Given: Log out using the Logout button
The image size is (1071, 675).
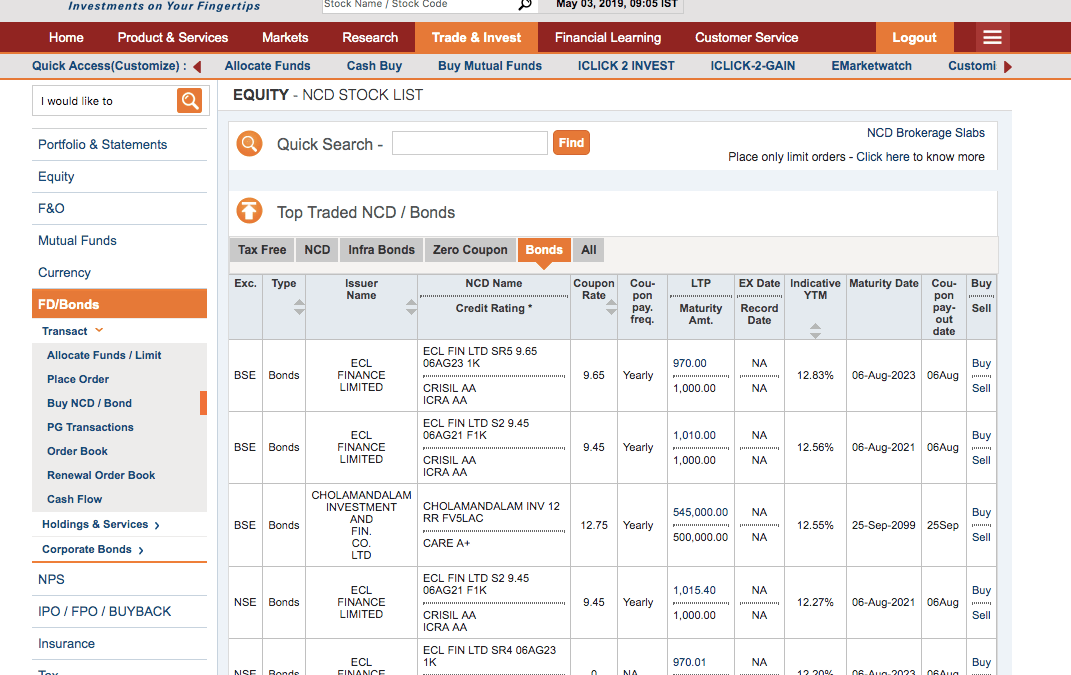Looking at the screenshot, I should click(914, 38).
